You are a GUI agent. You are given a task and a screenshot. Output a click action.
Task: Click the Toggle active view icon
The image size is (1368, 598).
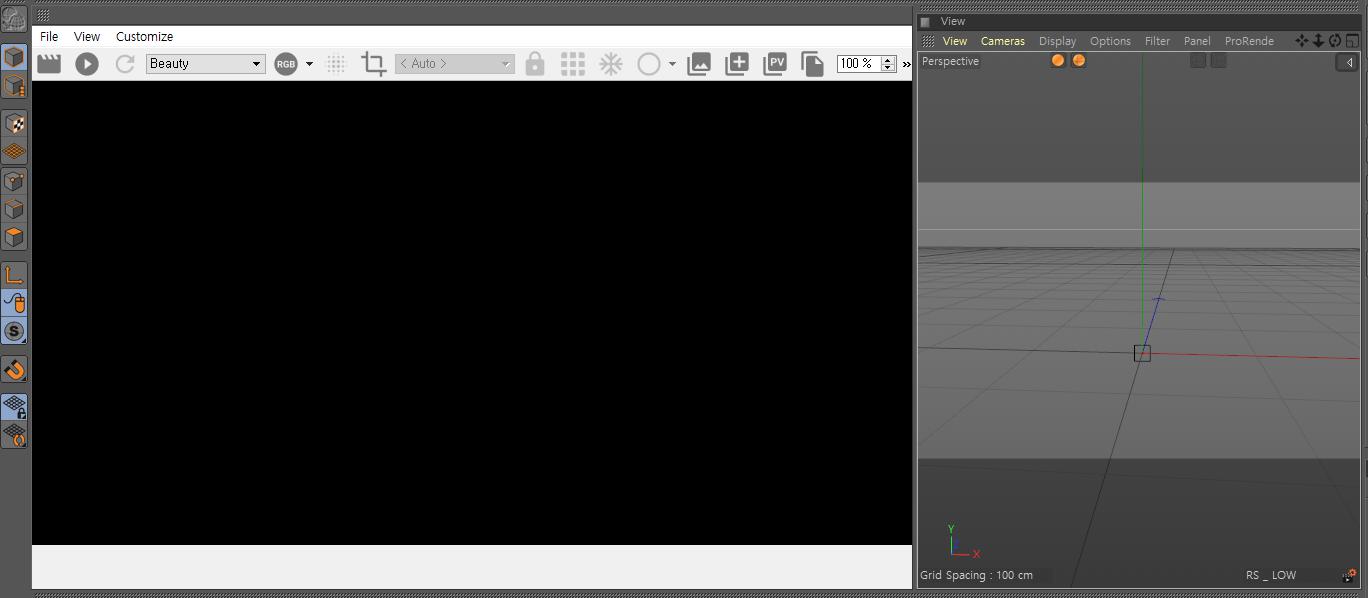[1352, 41]
